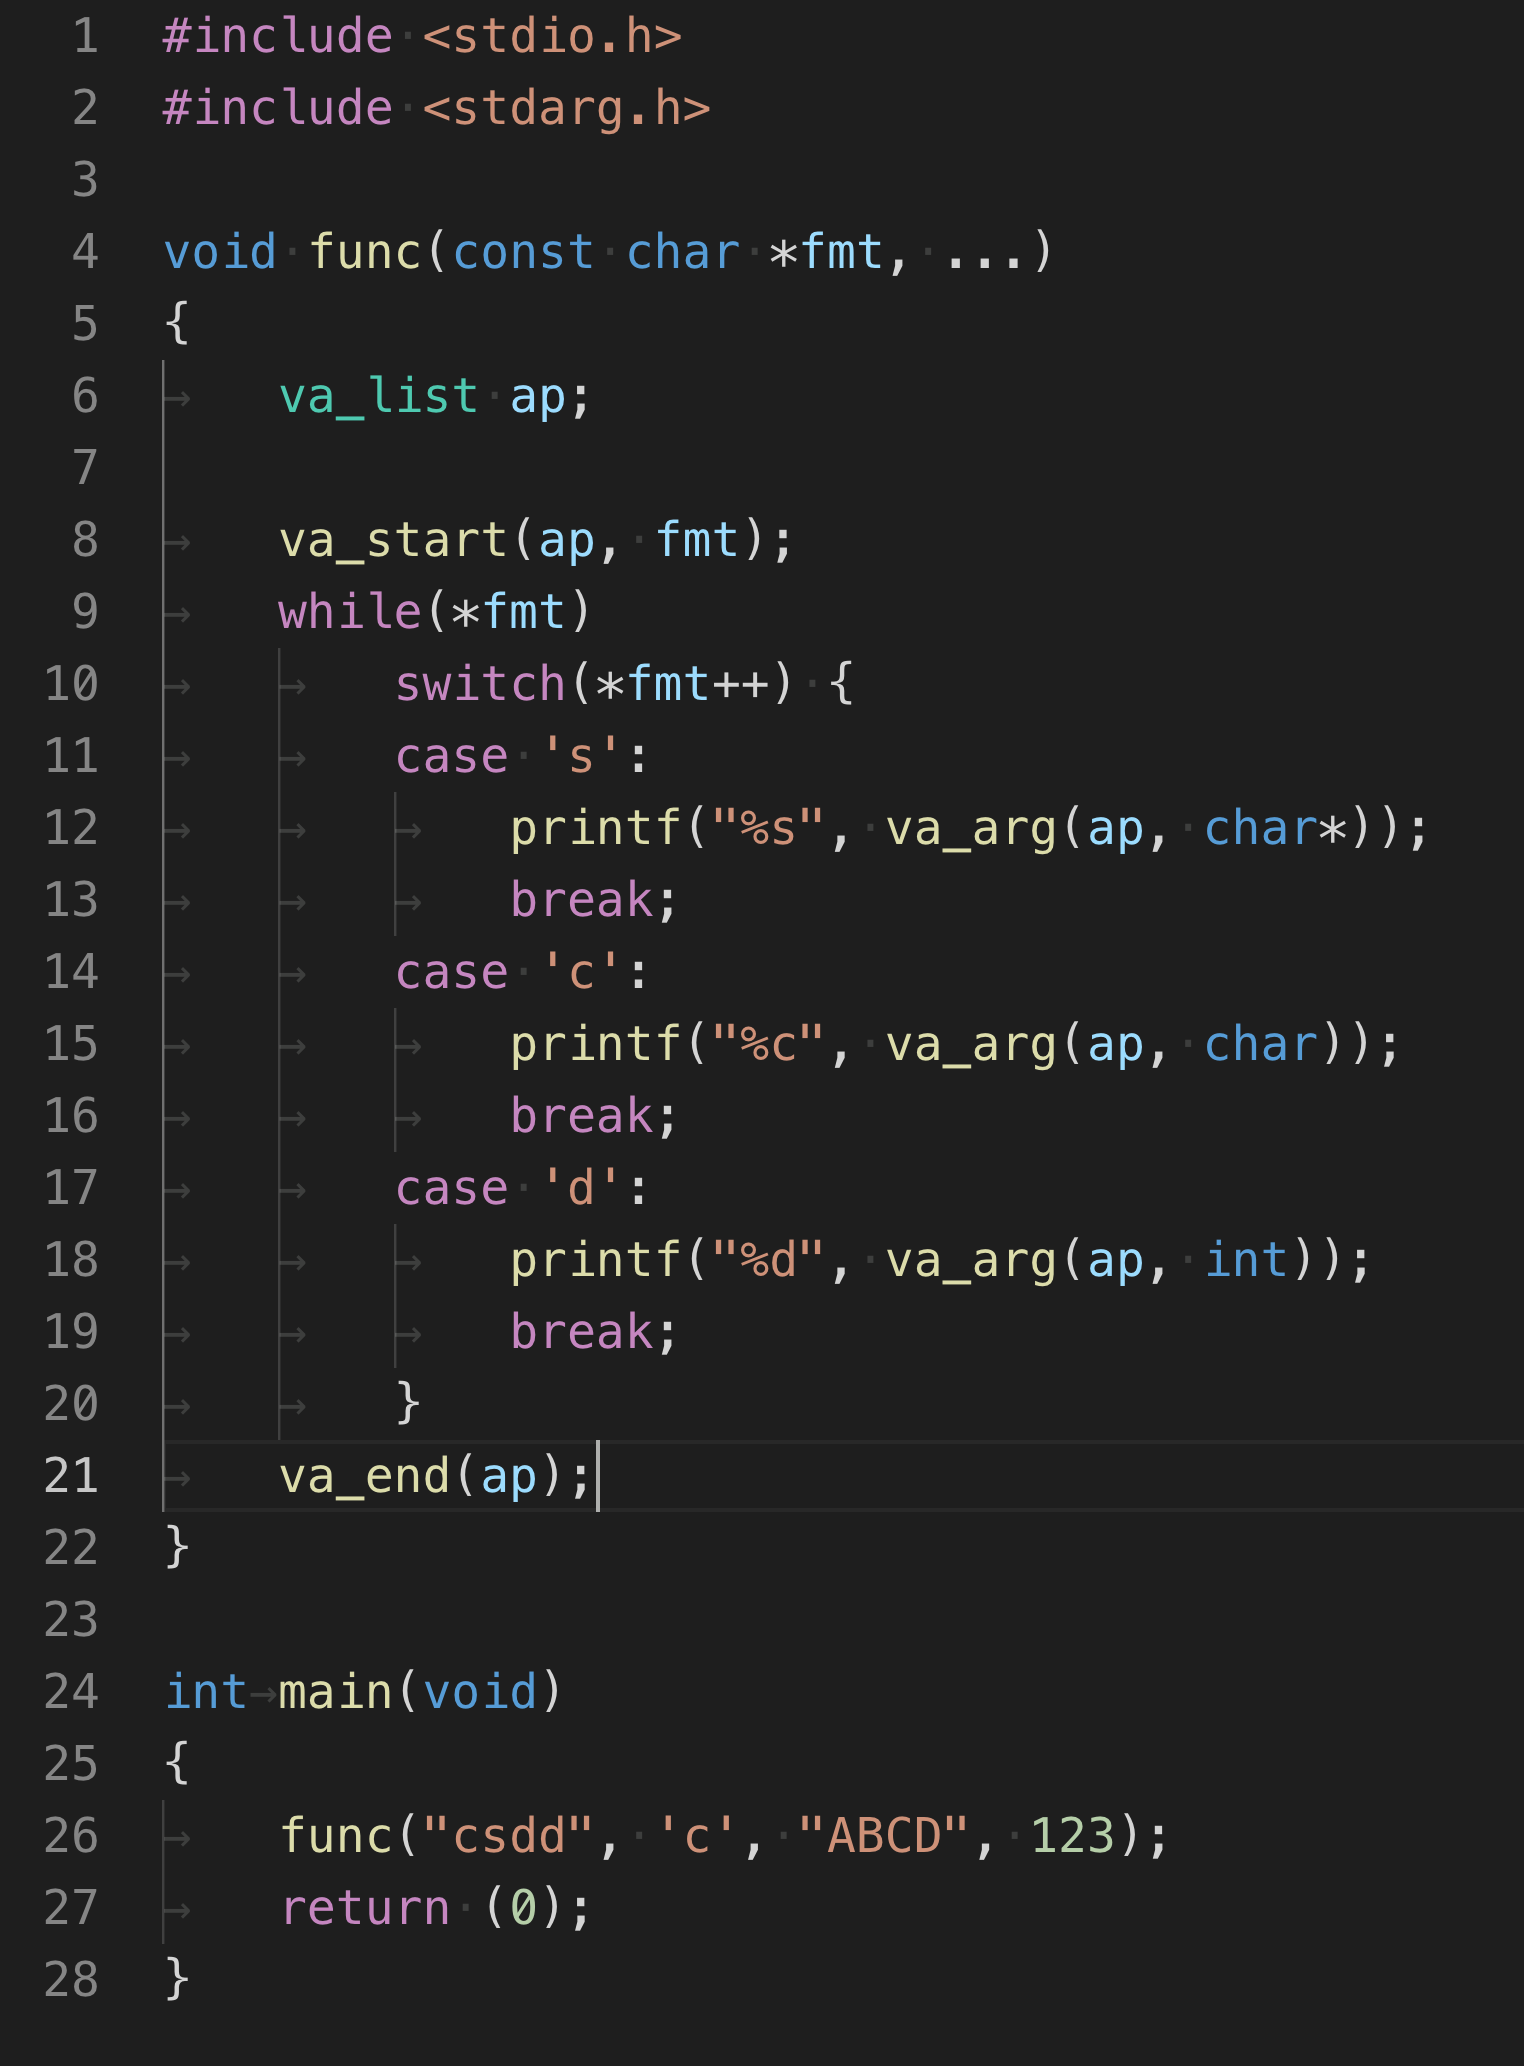Screen dimensions: 1524x2066
Task: Click the closing brace on line 20
Action: [x=408, y=1403]
